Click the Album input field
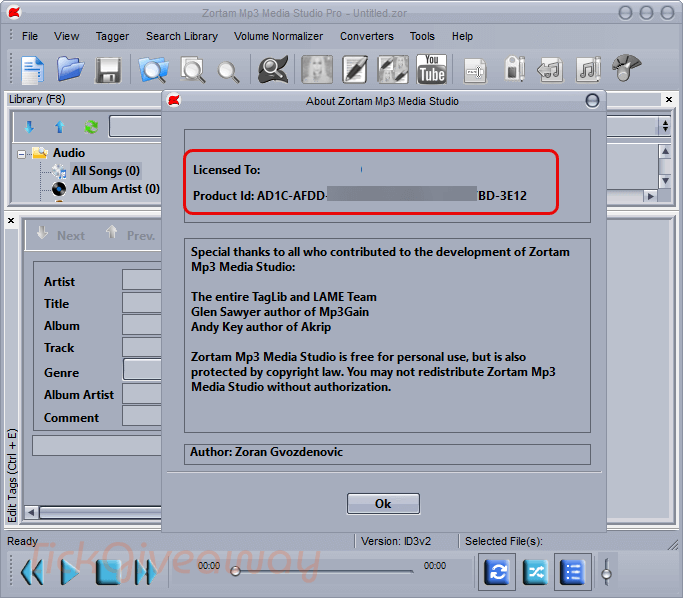 pyautogui.click(x=142, y=325)
